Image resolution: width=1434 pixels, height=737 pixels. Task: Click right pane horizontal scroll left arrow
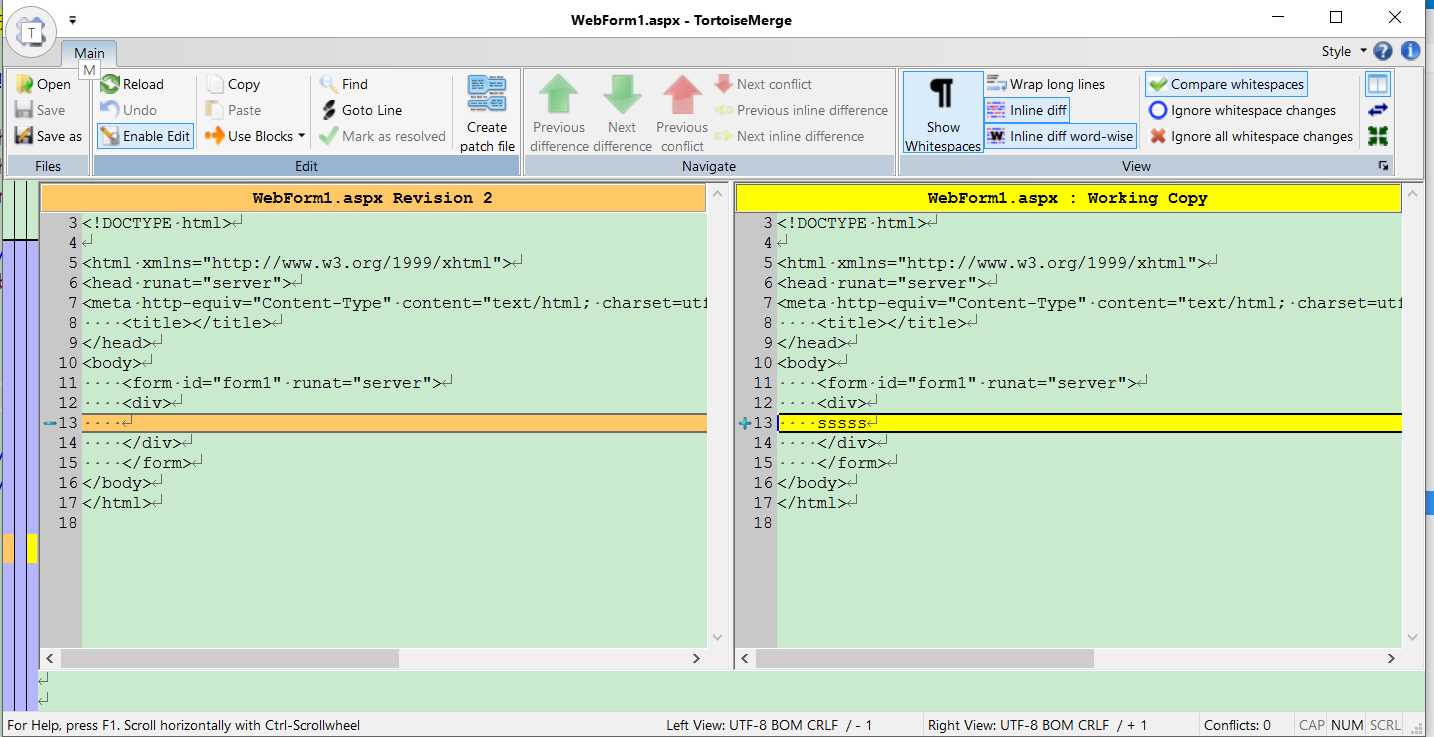tap(745, 659)
